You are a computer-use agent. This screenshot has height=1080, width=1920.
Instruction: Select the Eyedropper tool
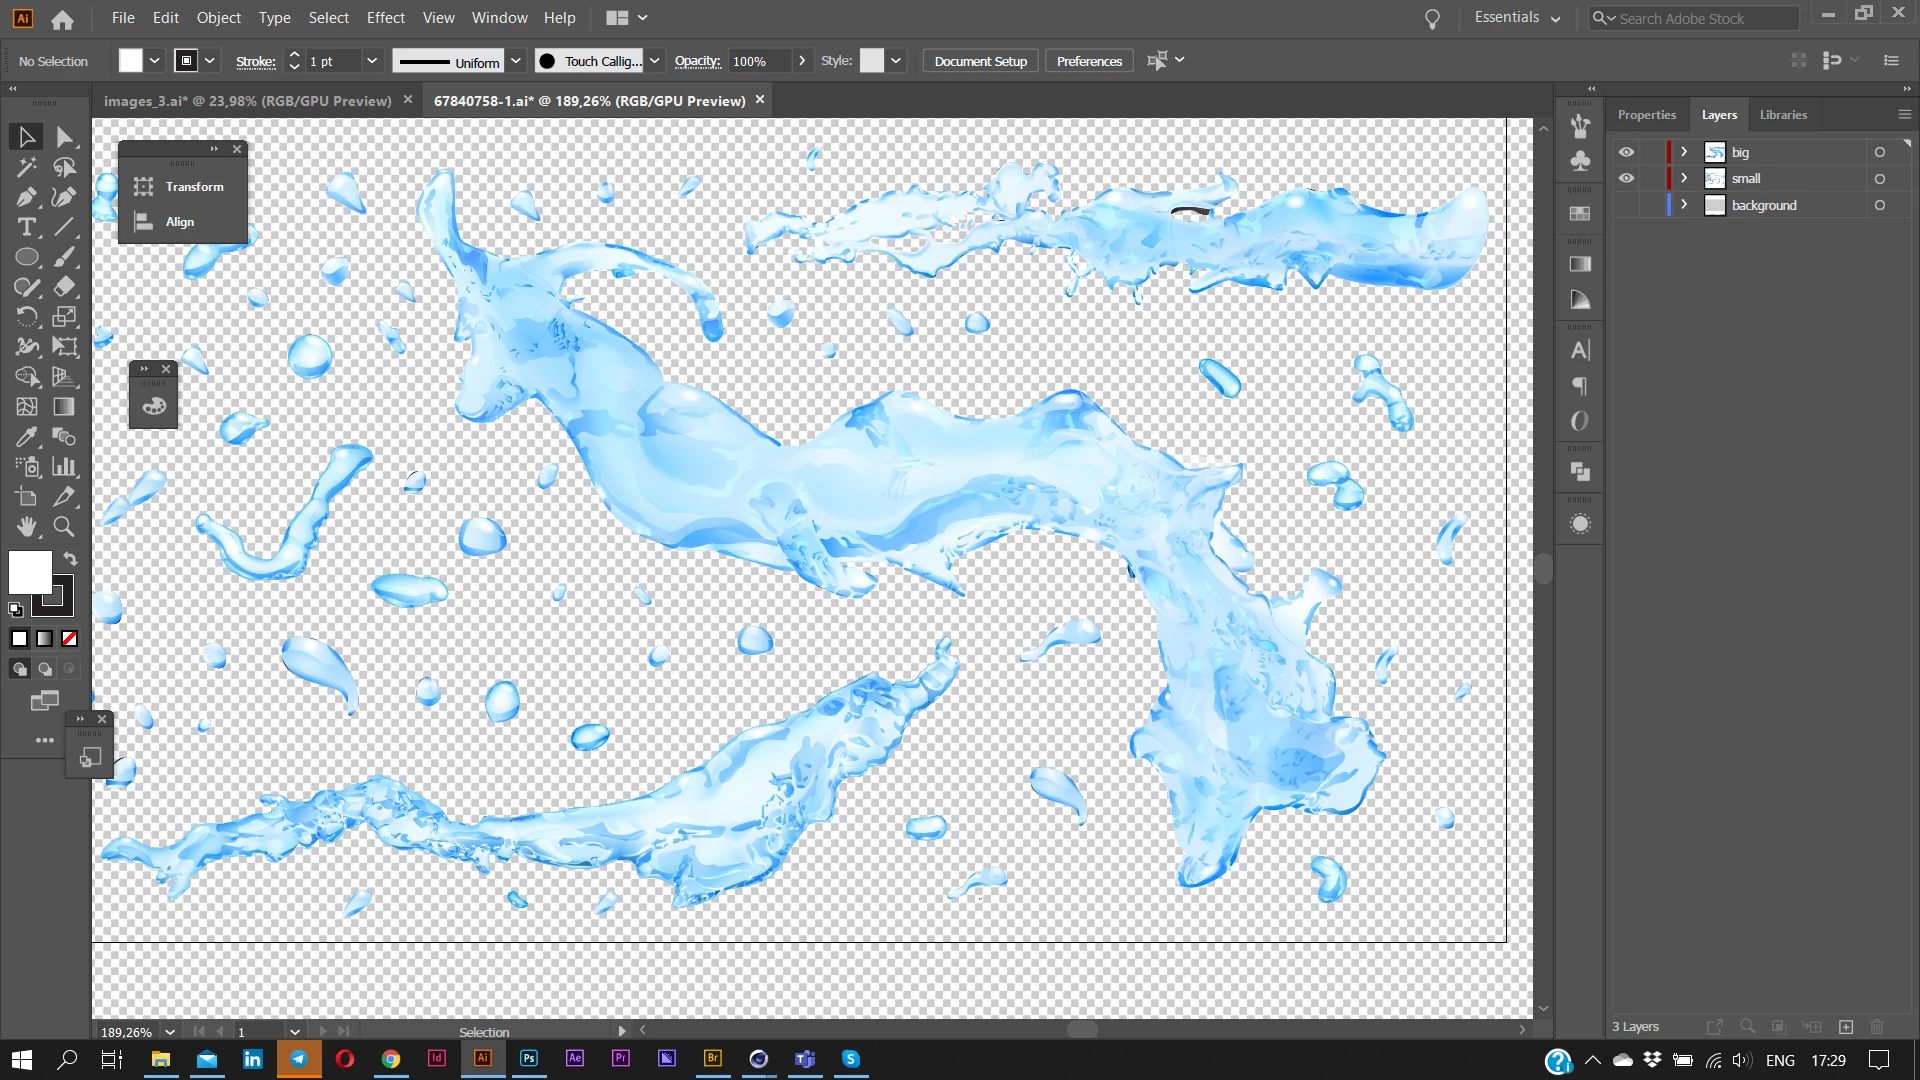click(x=27, y=437)
